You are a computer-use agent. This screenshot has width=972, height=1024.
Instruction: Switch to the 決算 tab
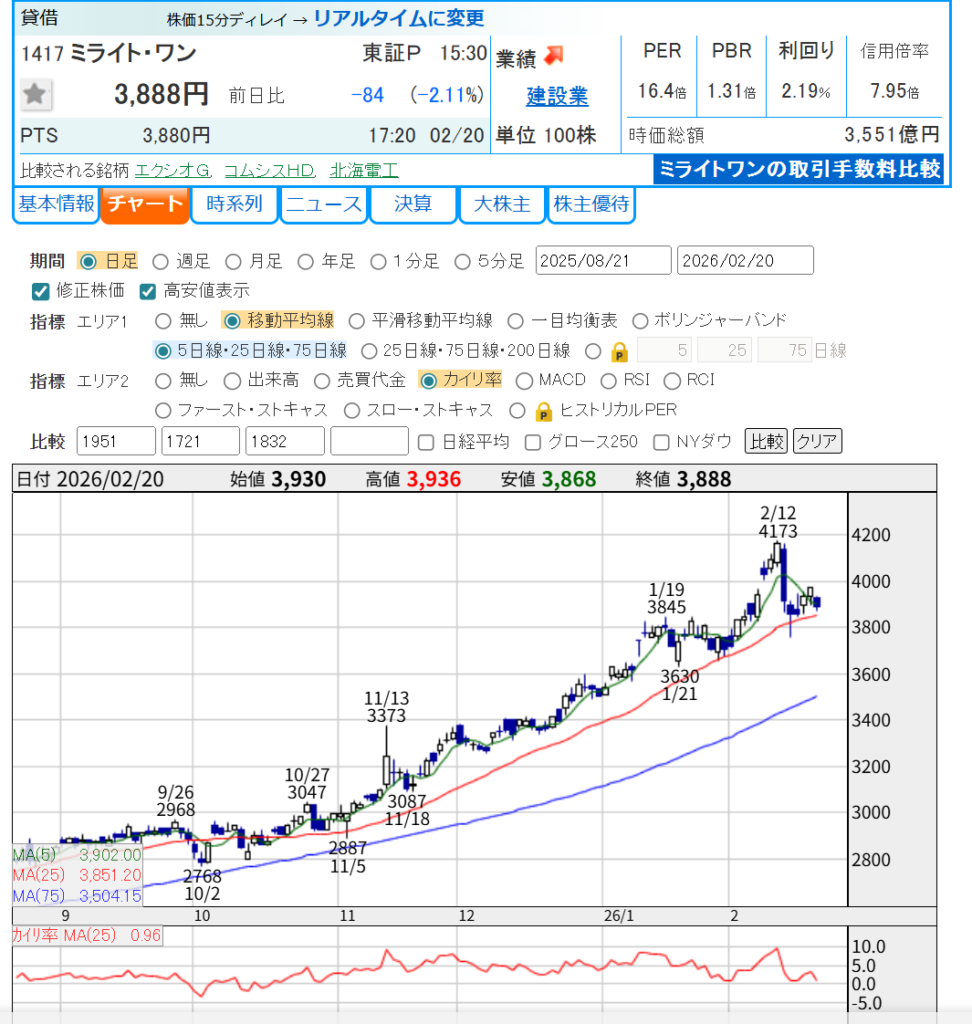pyautogui.click(x=413, y=205)
